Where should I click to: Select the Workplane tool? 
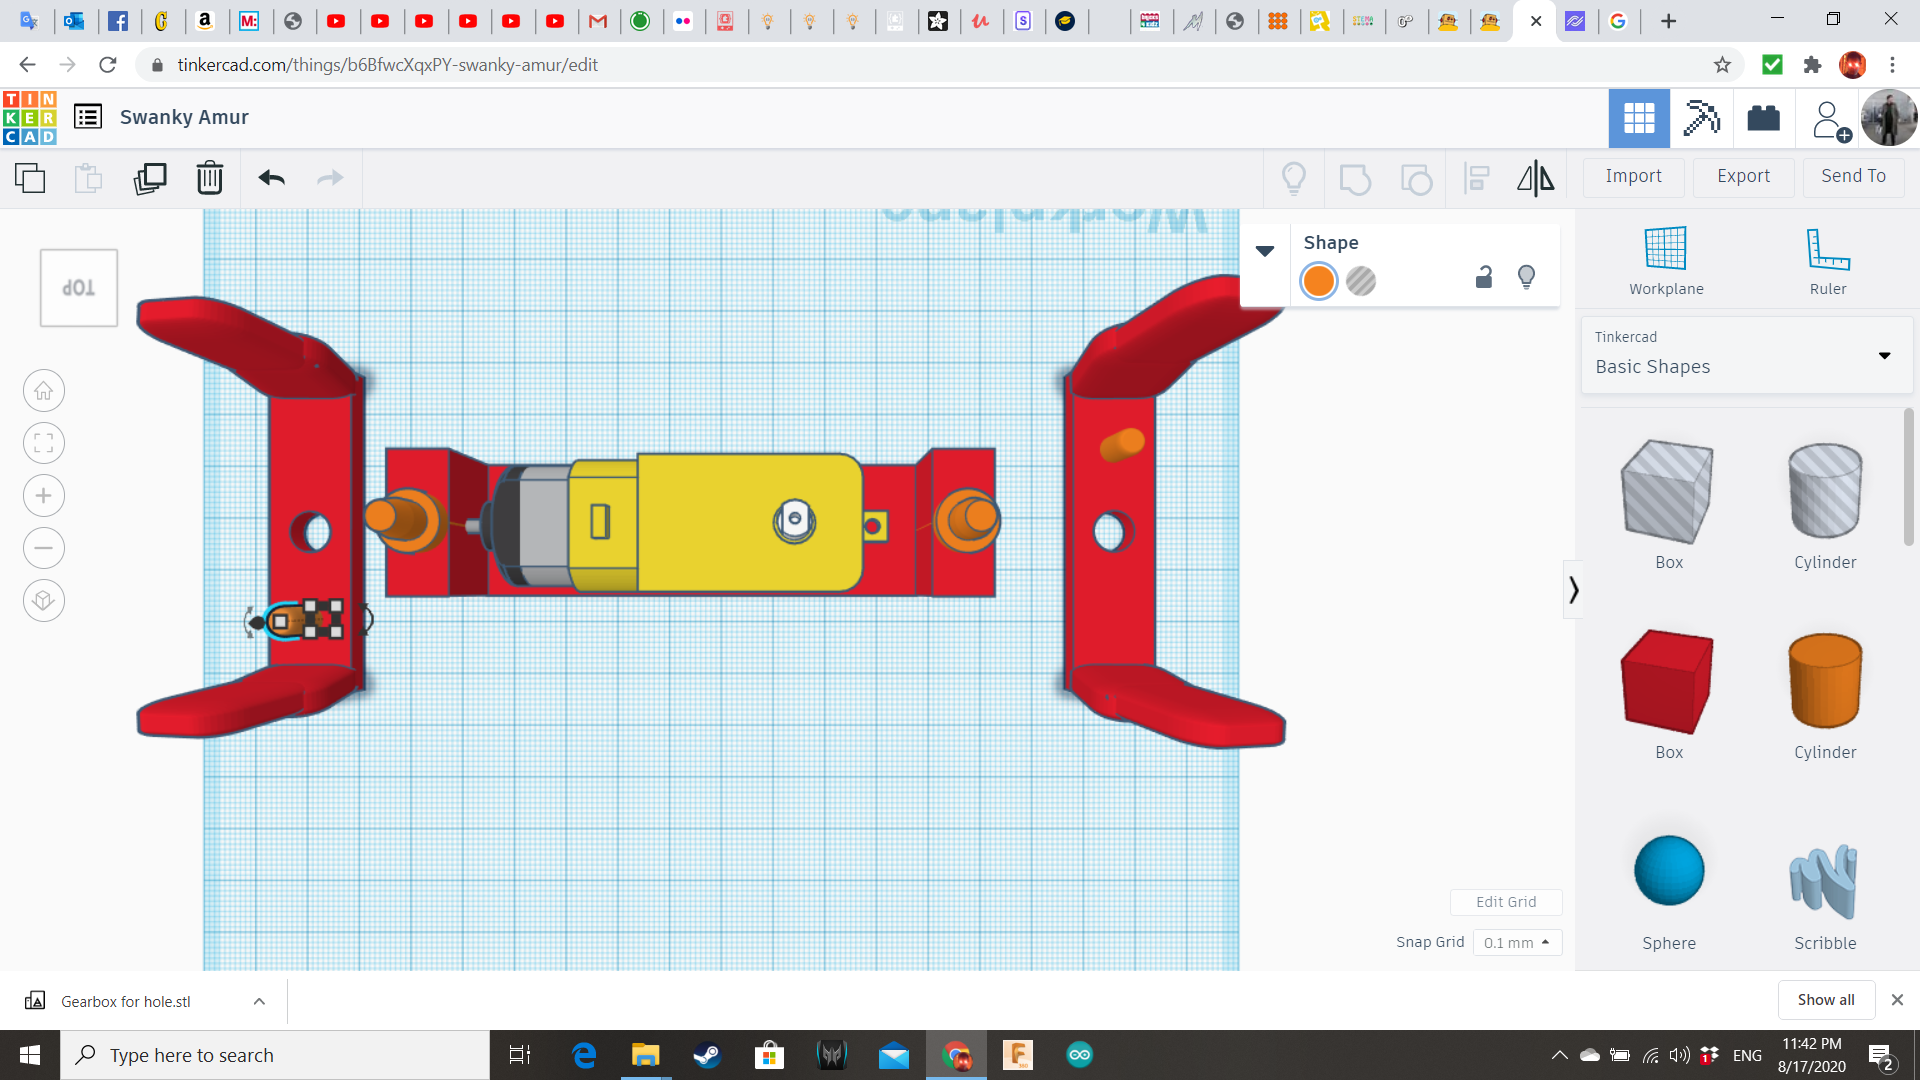(x=1664, y=258)
